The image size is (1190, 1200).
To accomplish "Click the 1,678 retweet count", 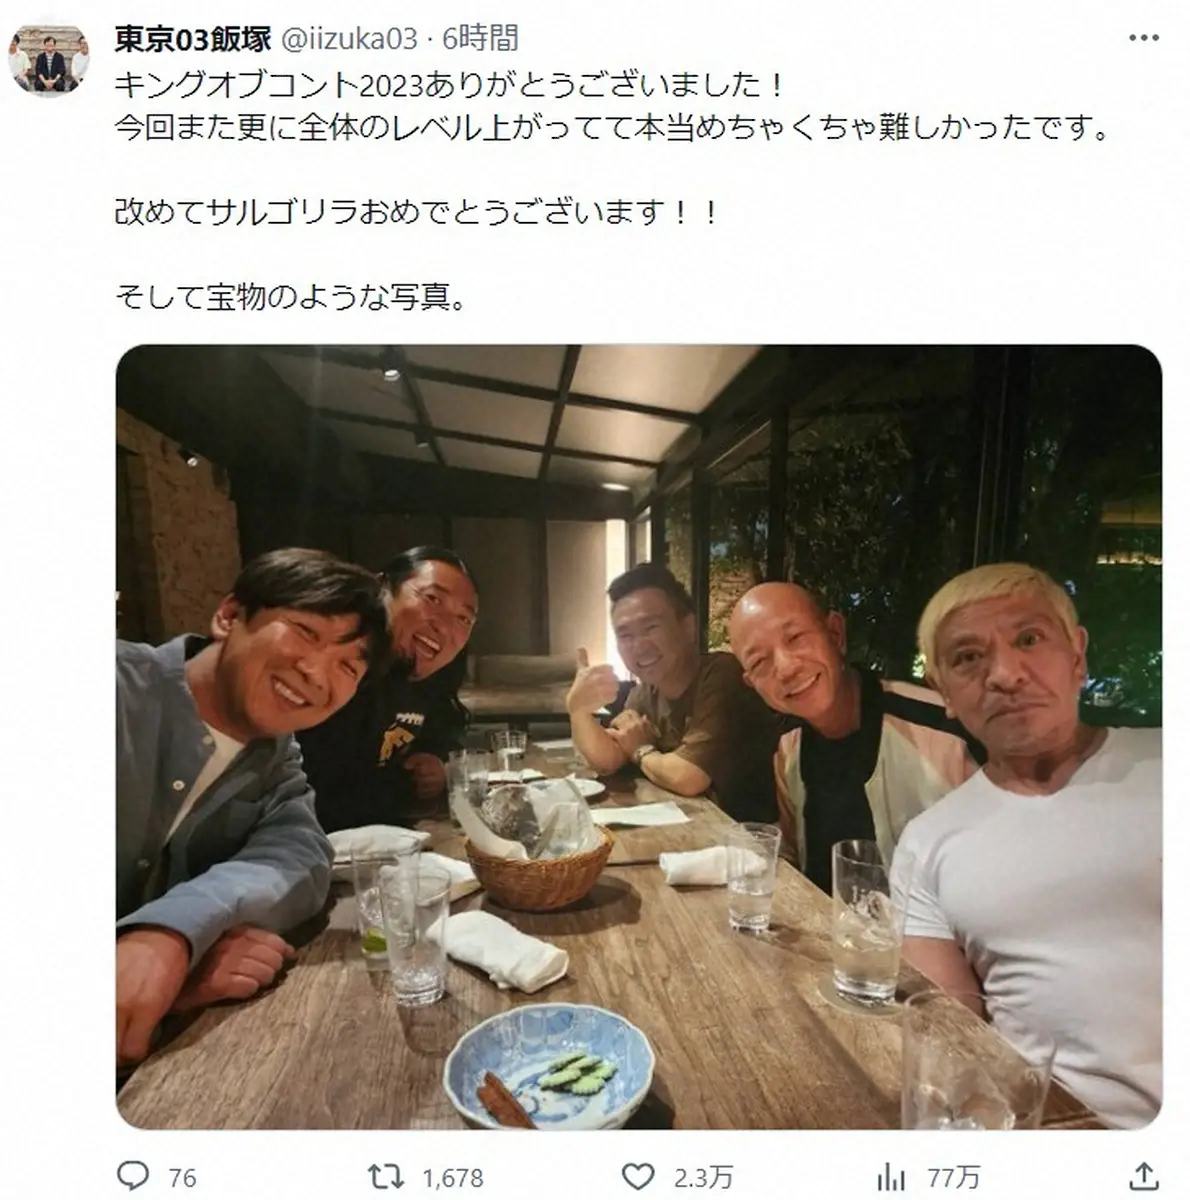I will tap(453, 1178).
